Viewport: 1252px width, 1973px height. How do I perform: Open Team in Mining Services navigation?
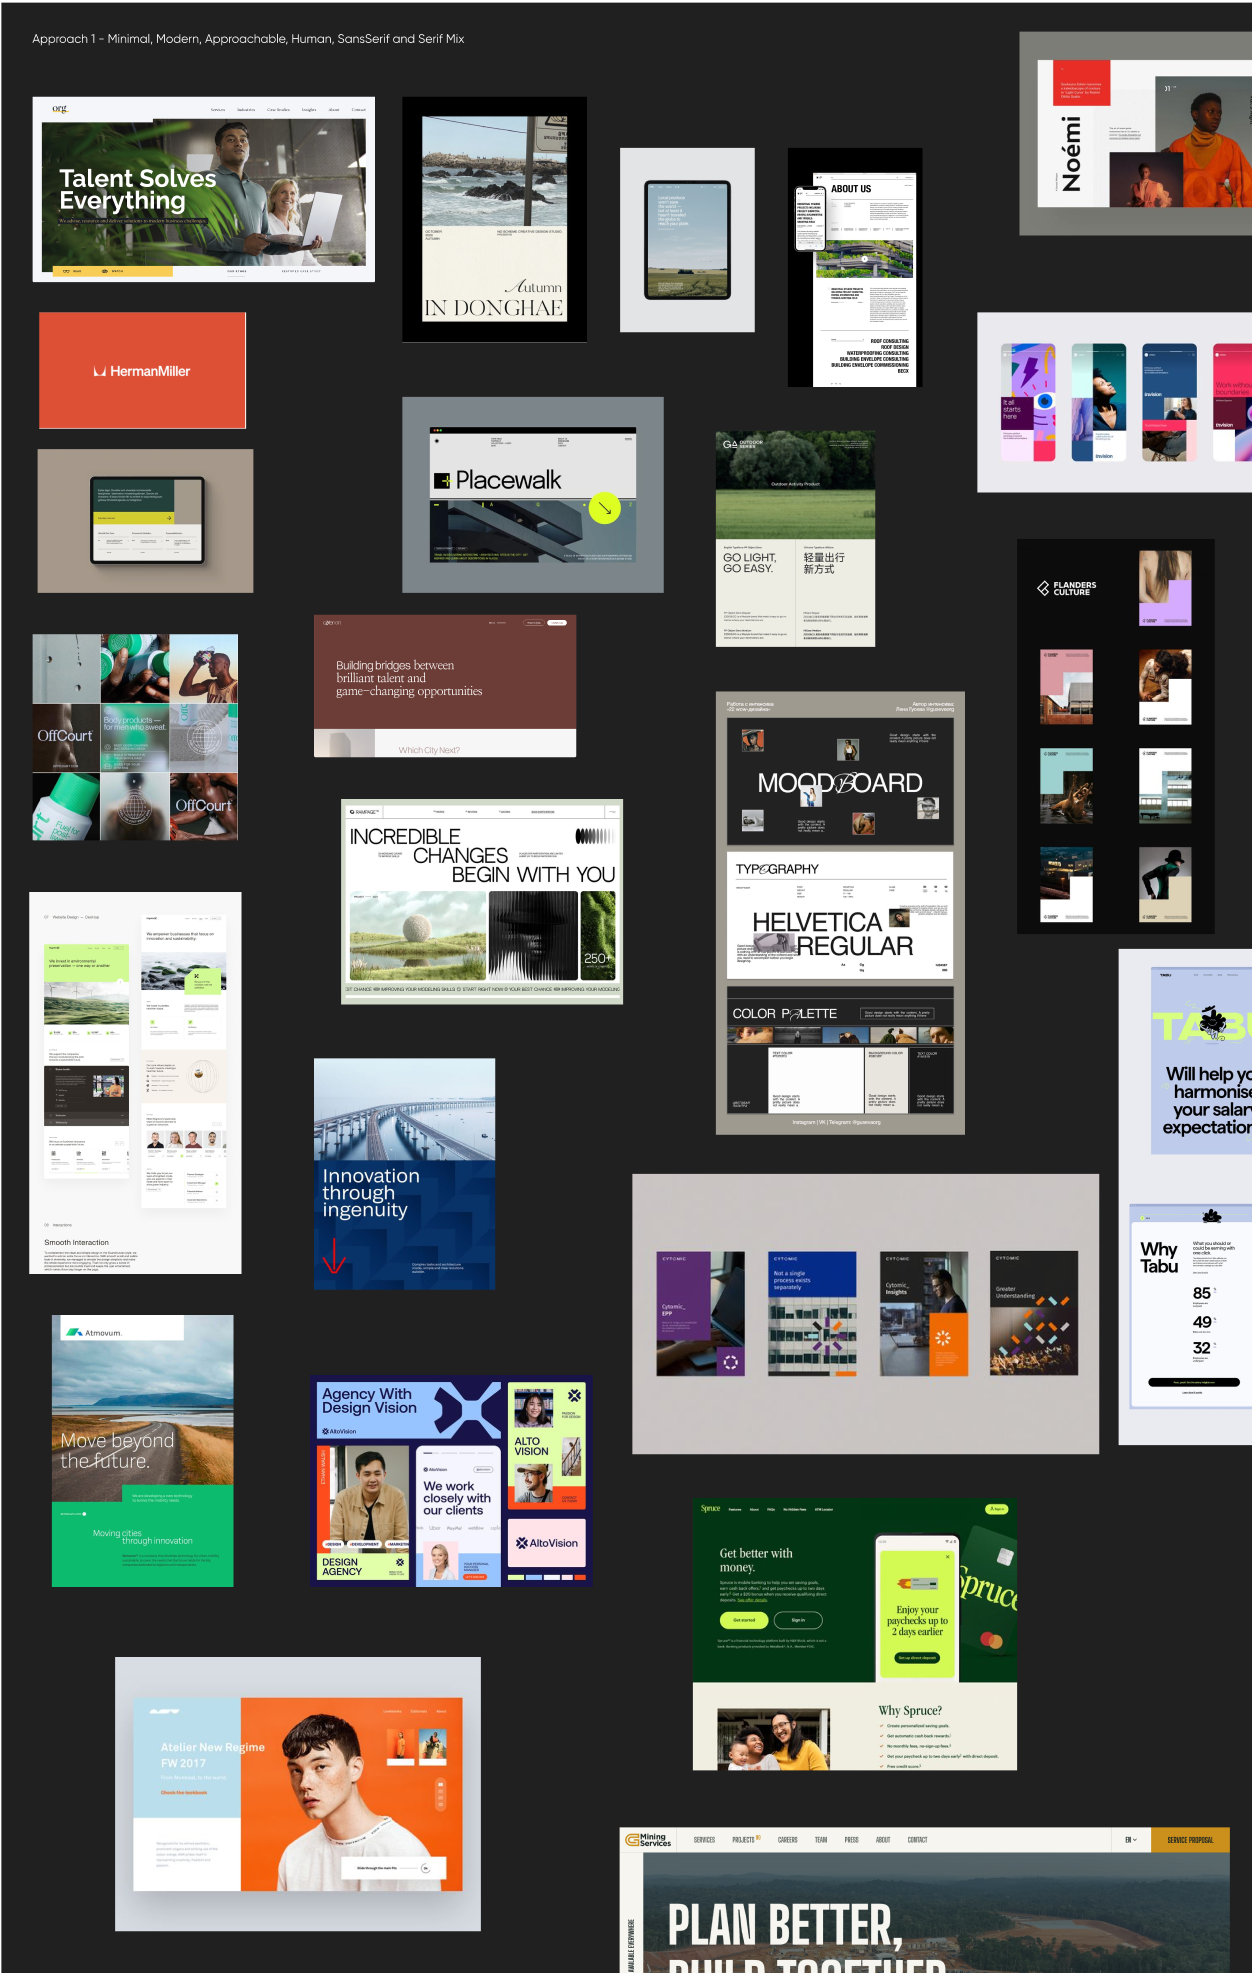click(x=821, y=1840)
